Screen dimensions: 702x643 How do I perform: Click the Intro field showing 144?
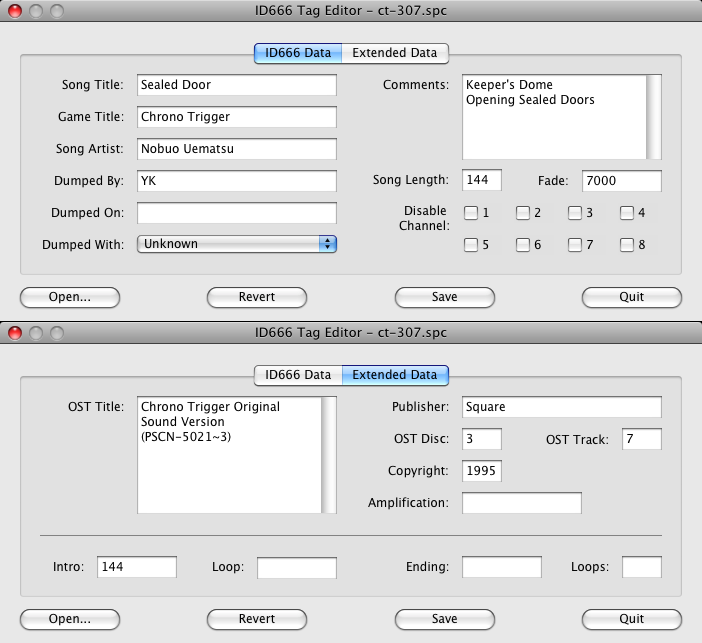137,567
